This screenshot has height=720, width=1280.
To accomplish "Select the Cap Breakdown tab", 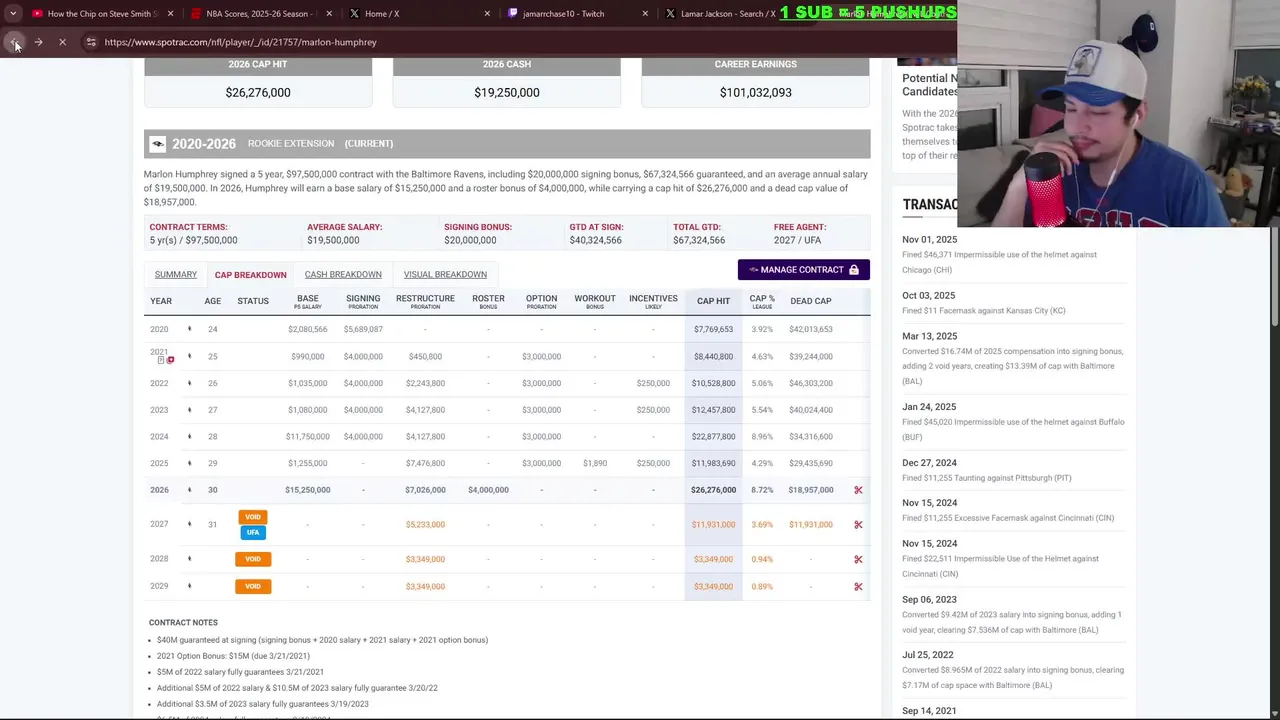I will [x=250, y=274].
